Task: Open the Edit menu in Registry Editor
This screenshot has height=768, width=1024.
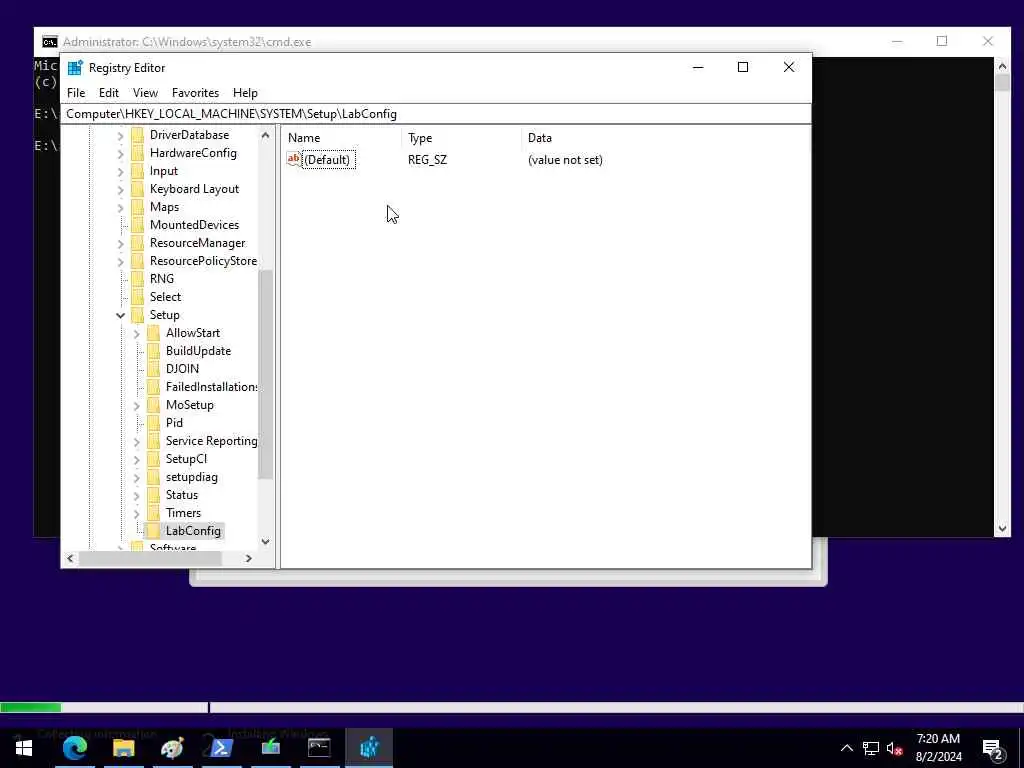Action: tap(108, 93)
